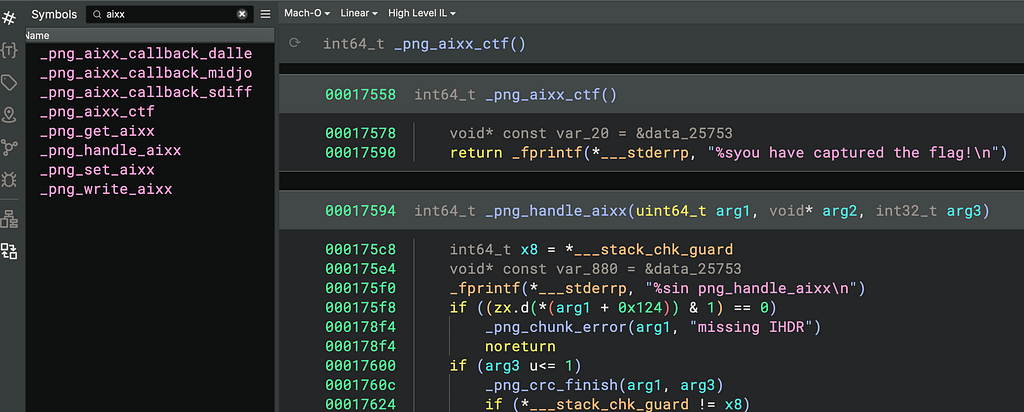
Task: Select symbol _png_set_aixx
Action: point(97,170)
